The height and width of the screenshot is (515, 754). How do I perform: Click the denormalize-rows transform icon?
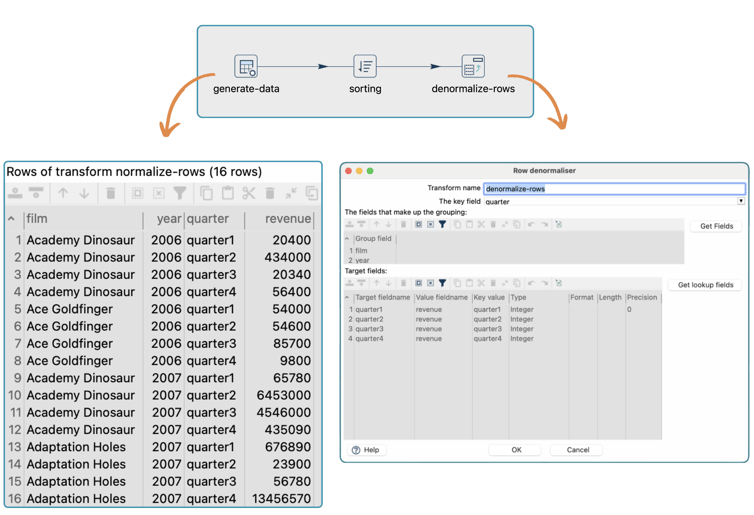[x=473, y=67]
